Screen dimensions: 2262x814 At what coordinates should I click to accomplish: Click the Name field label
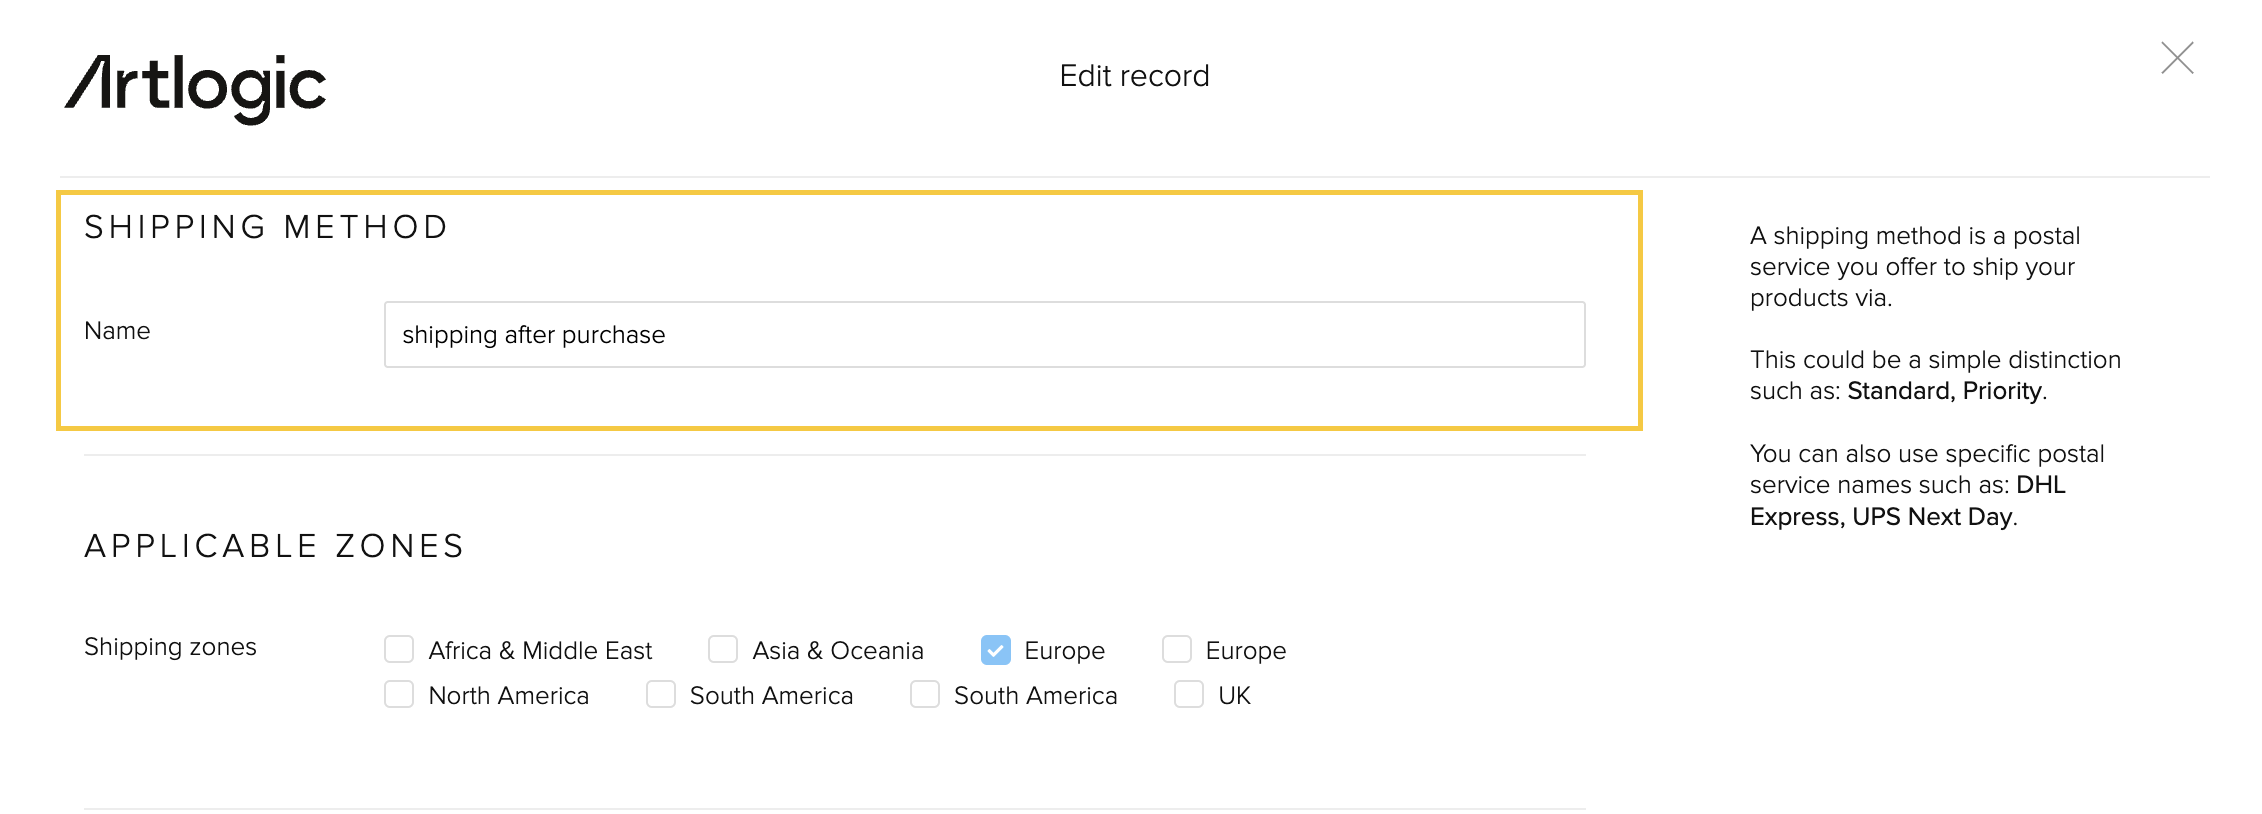(117, 331)
